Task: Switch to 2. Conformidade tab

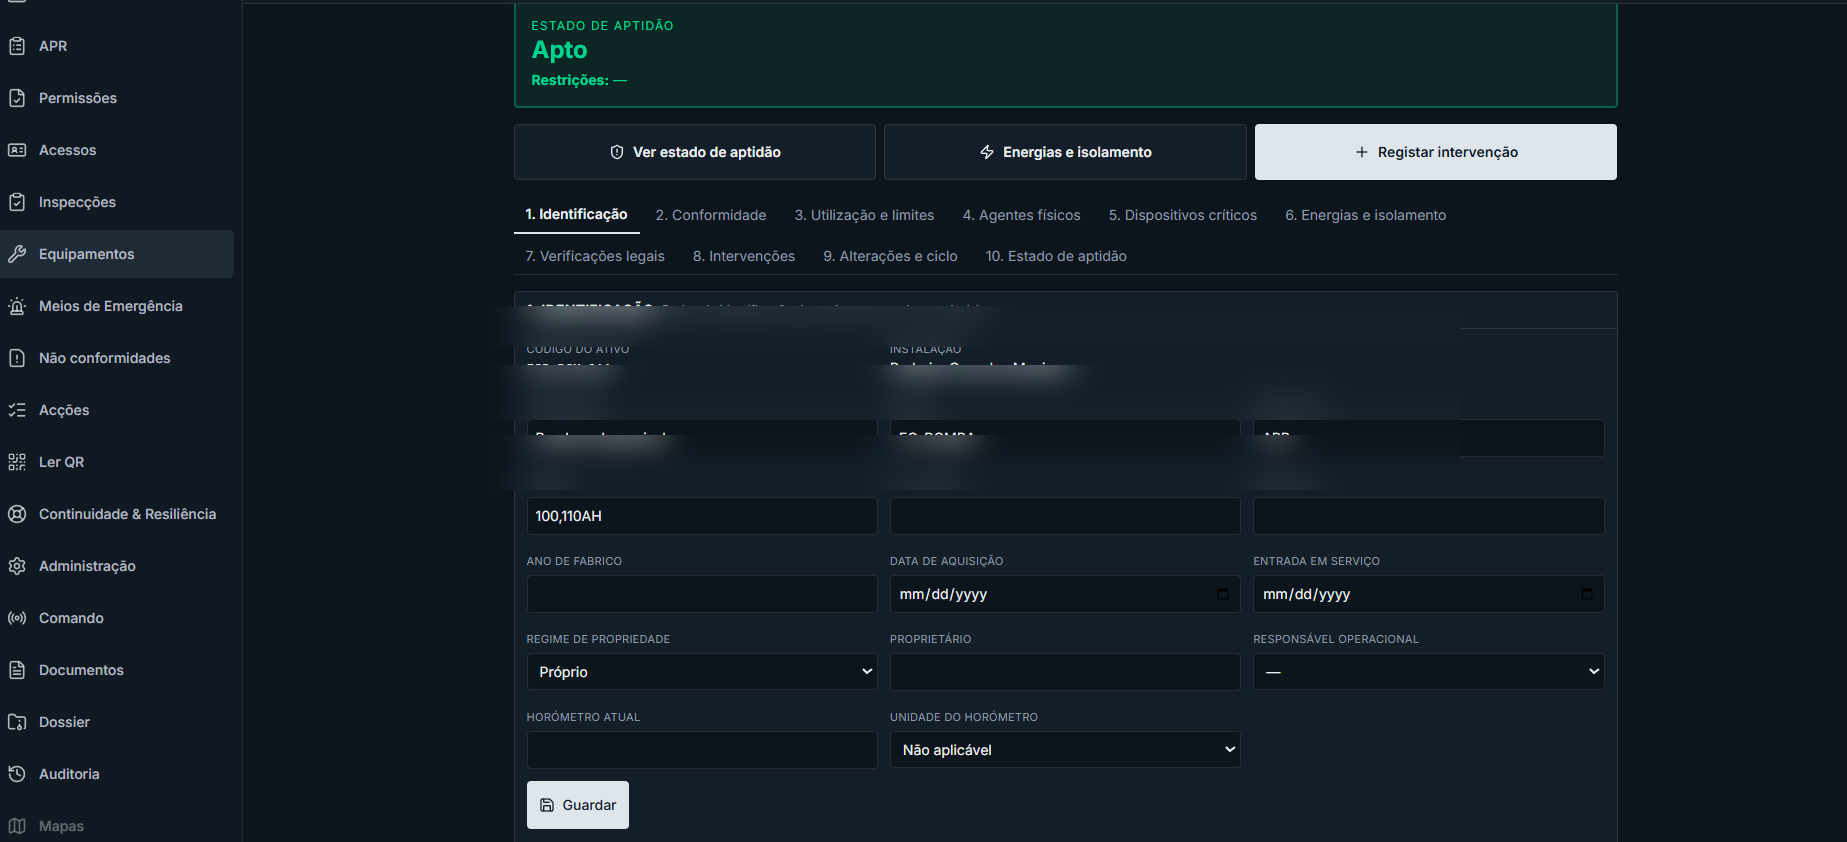Action: [x=711, y=215]
